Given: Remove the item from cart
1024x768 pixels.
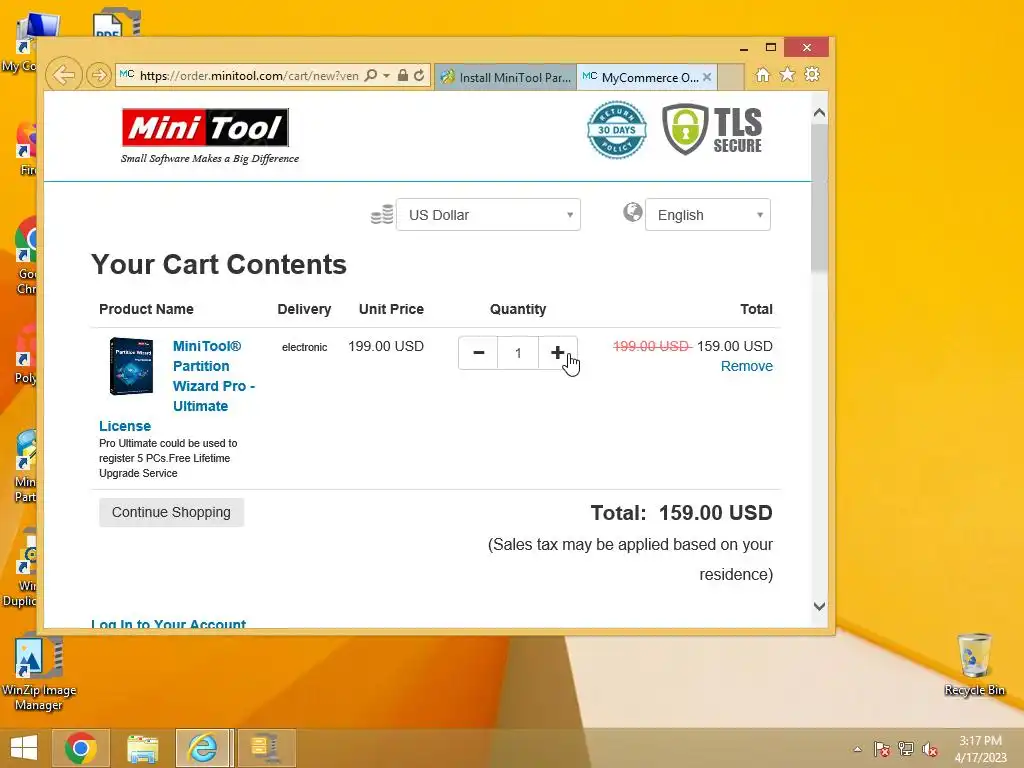Looking at the screenshot, I should tap(746, 366).
